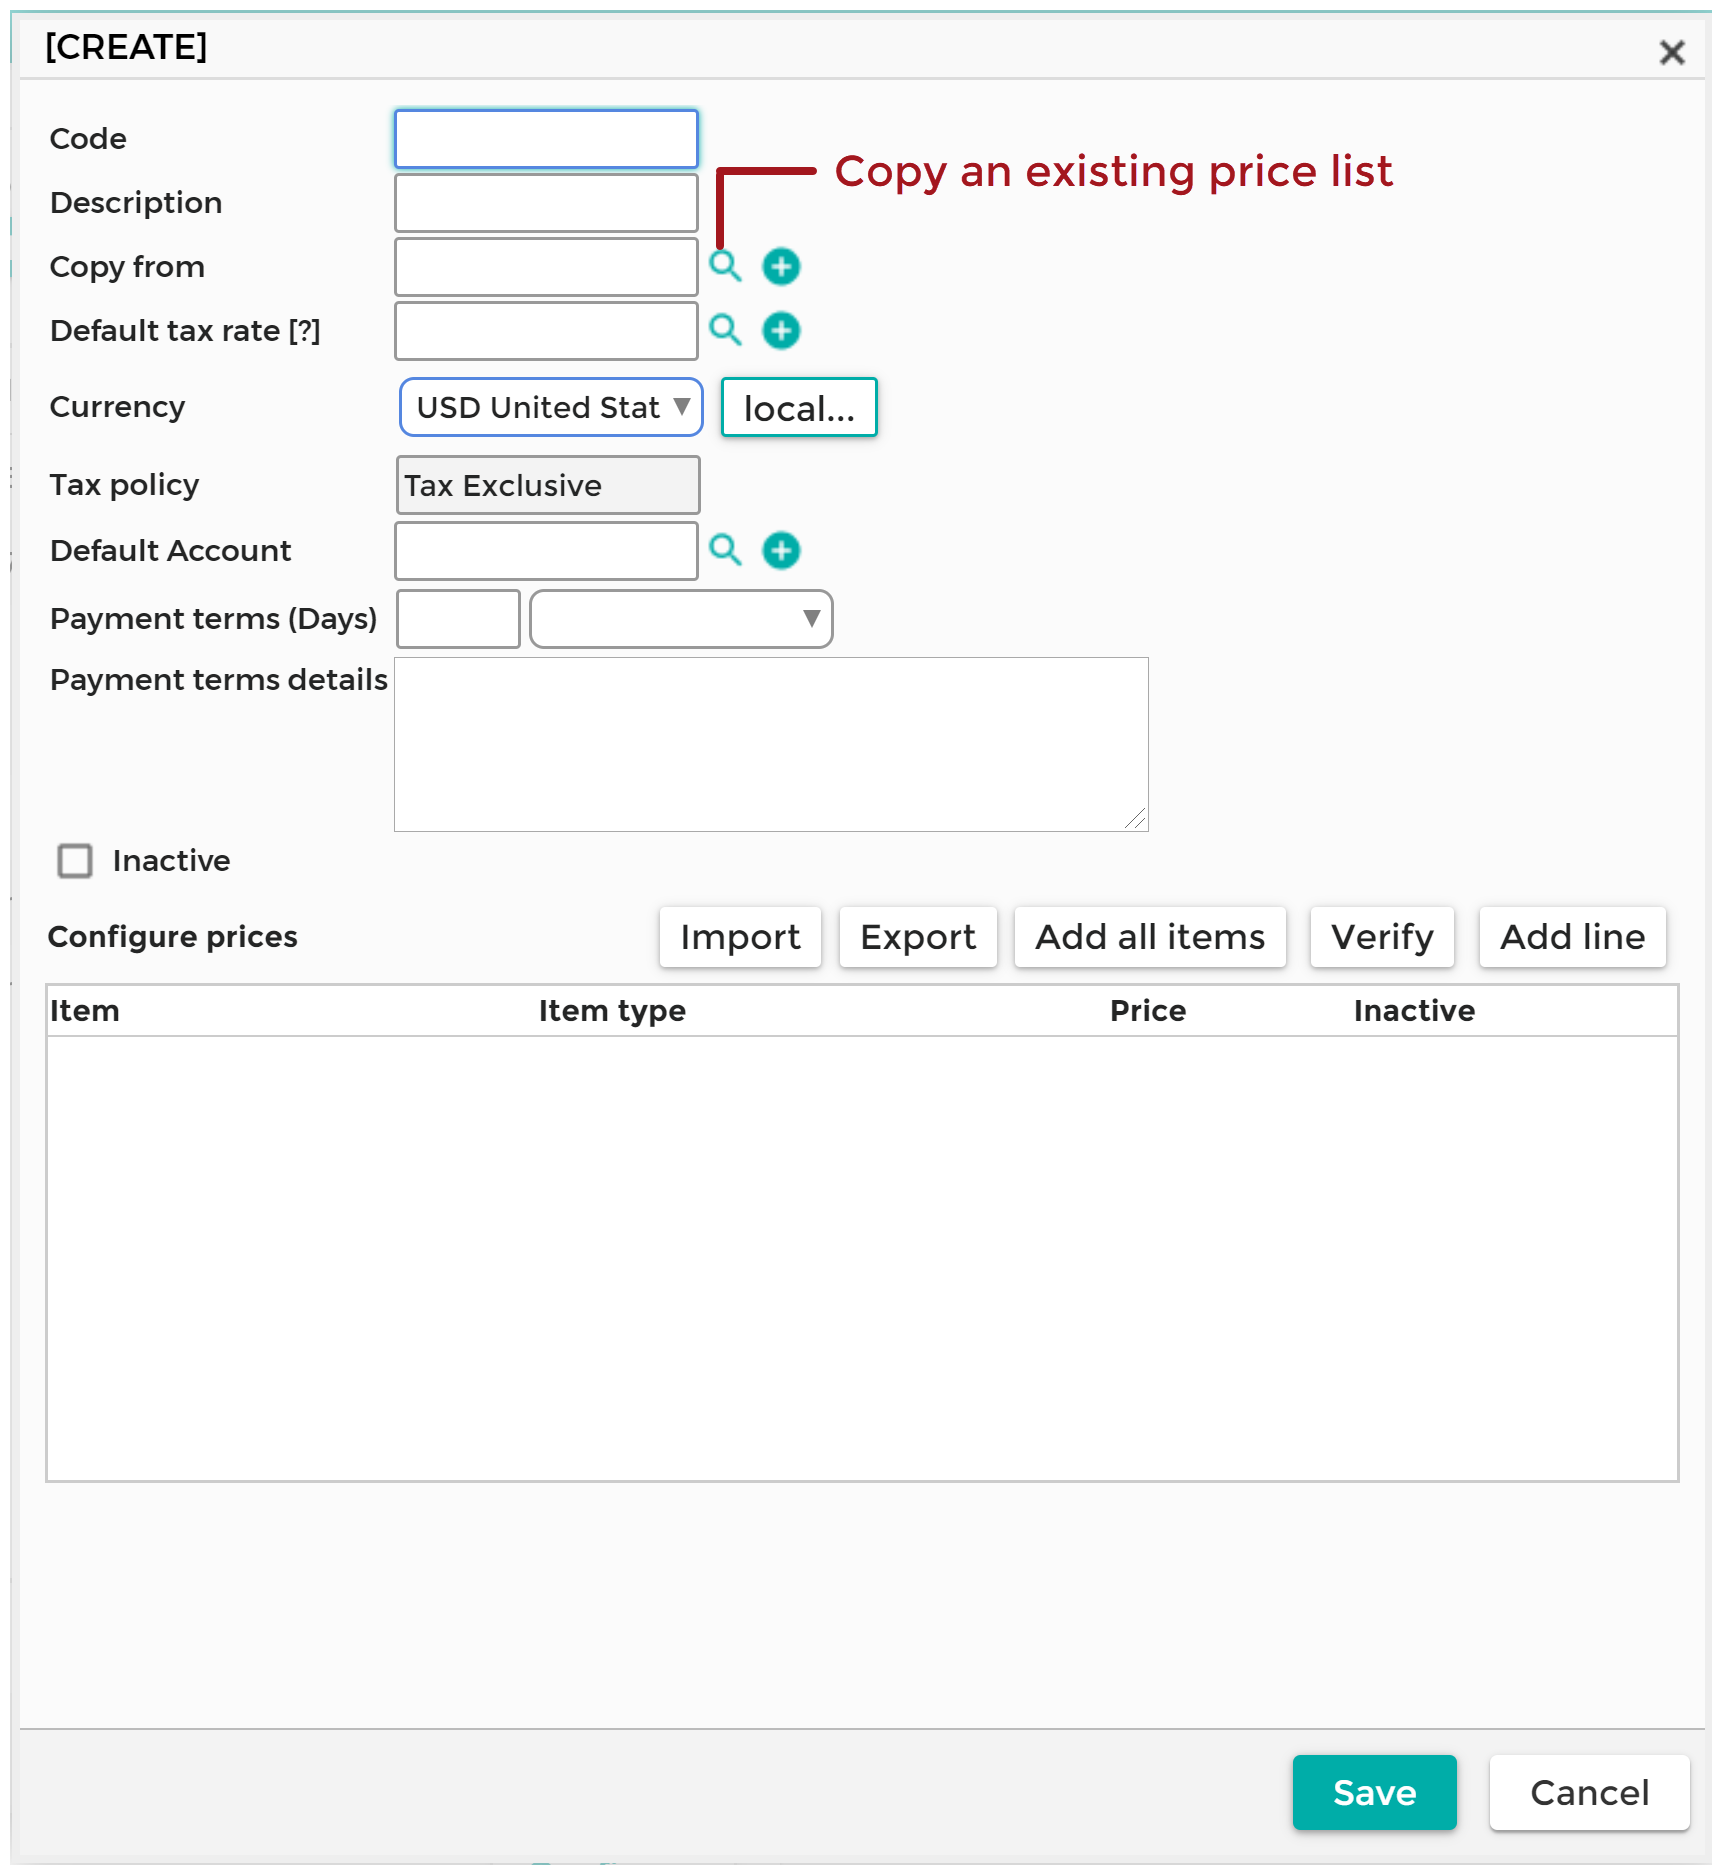Click into Payment terms details textarea
This screenshot has height=1865, width=1721.
(x=771, y=744)
